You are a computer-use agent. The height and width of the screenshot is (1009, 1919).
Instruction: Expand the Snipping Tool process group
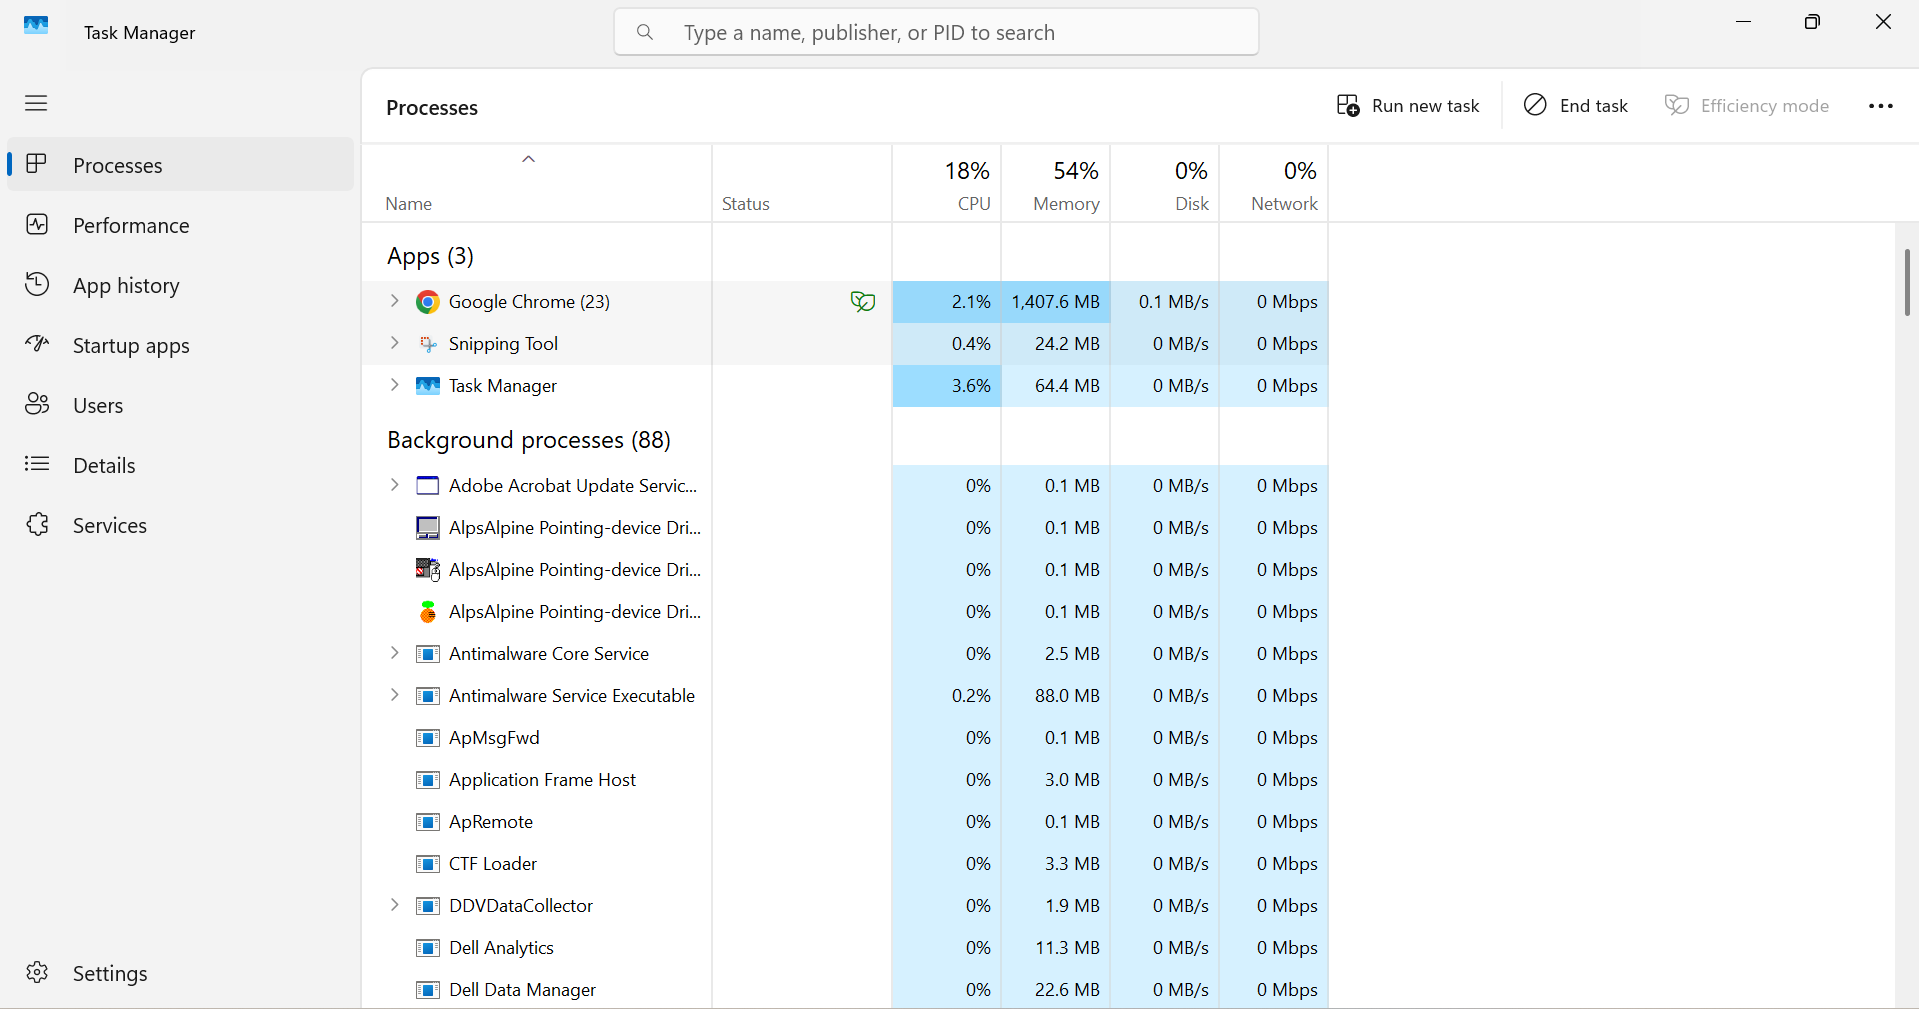click(x=394, y=343)
